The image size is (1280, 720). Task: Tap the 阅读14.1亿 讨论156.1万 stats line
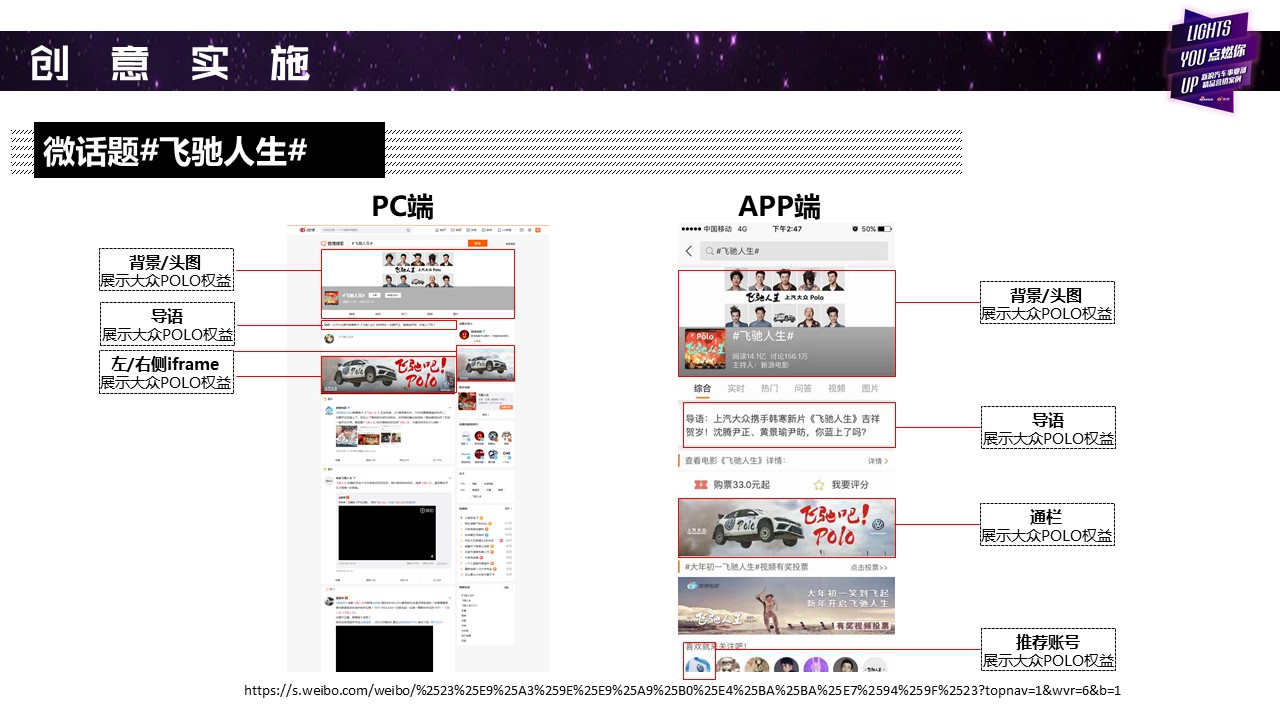pyautogui.click(x=769, y=355)
